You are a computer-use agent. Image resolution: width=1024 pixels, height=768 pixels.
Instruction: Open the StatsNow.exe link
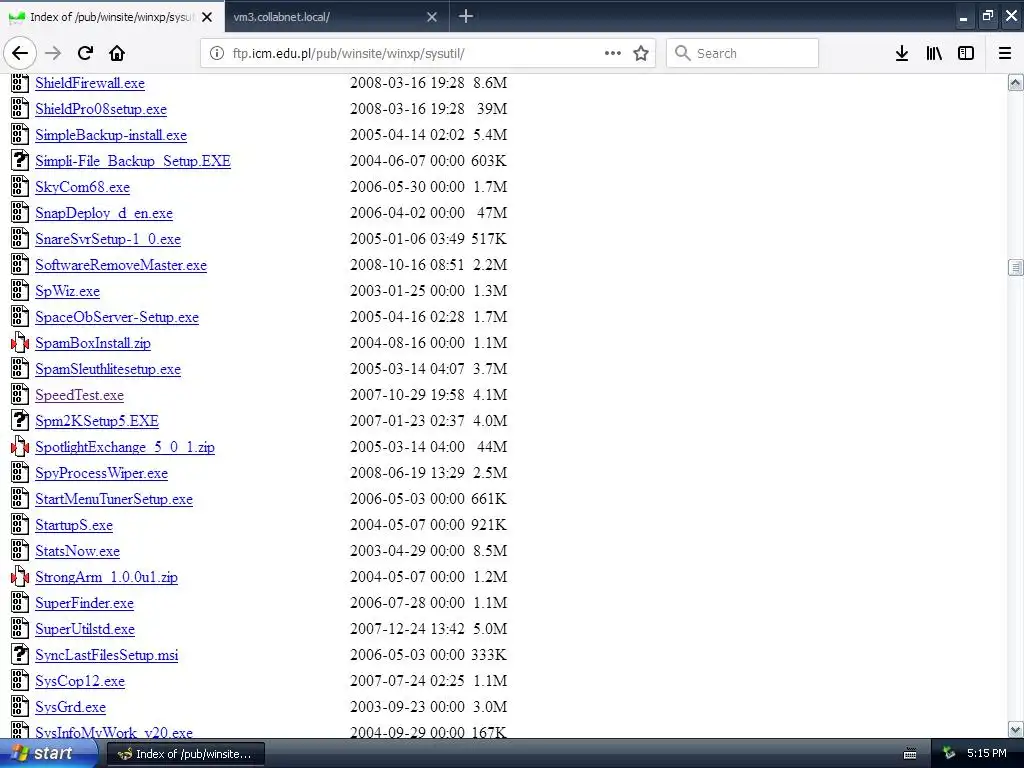click(77, 551)
